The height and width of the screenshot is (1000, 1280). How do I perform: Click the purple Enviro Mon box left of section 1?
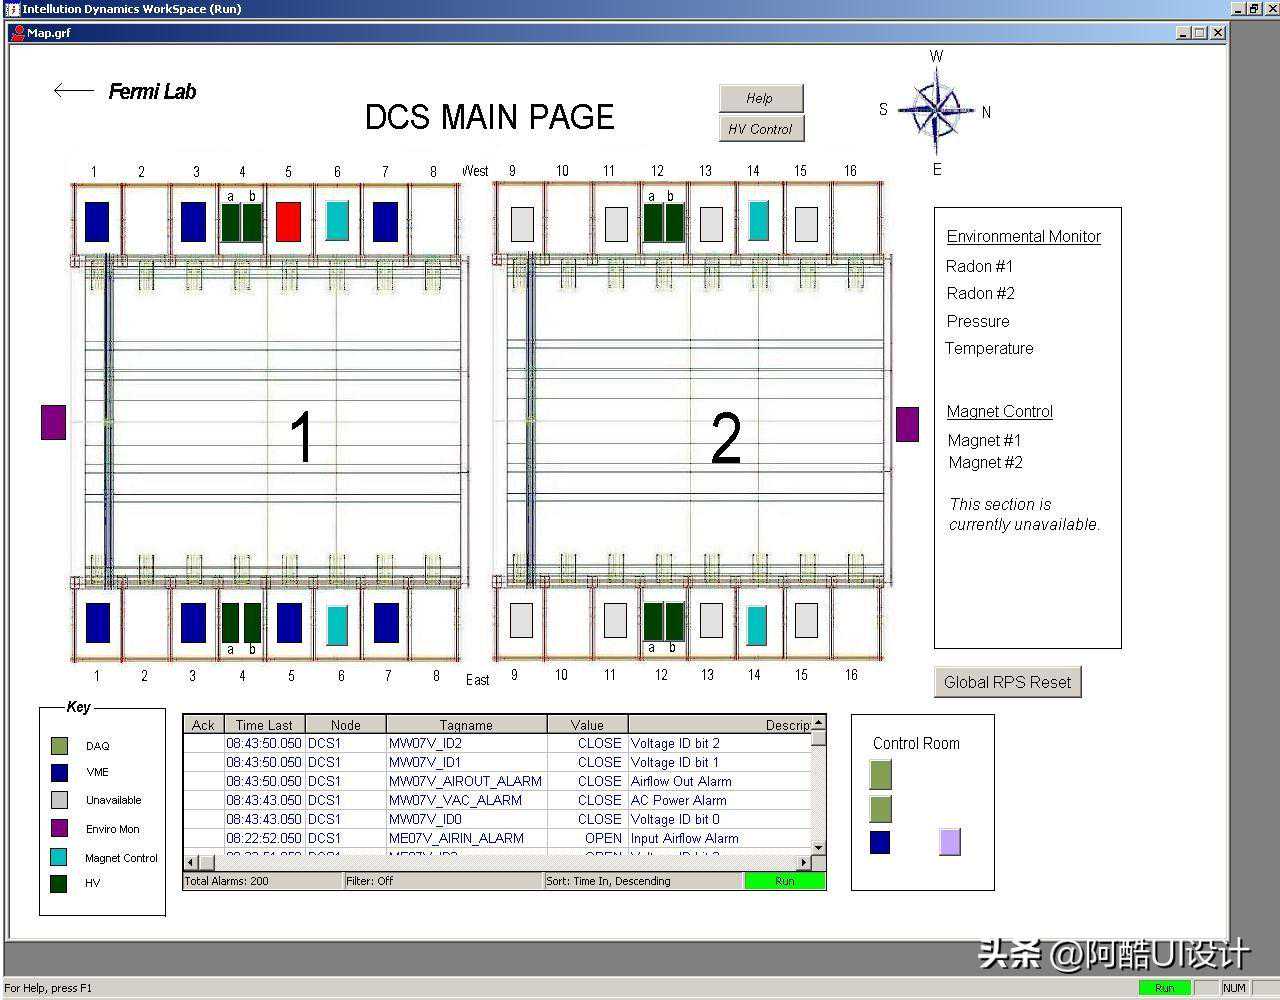[x=53, y=422]
